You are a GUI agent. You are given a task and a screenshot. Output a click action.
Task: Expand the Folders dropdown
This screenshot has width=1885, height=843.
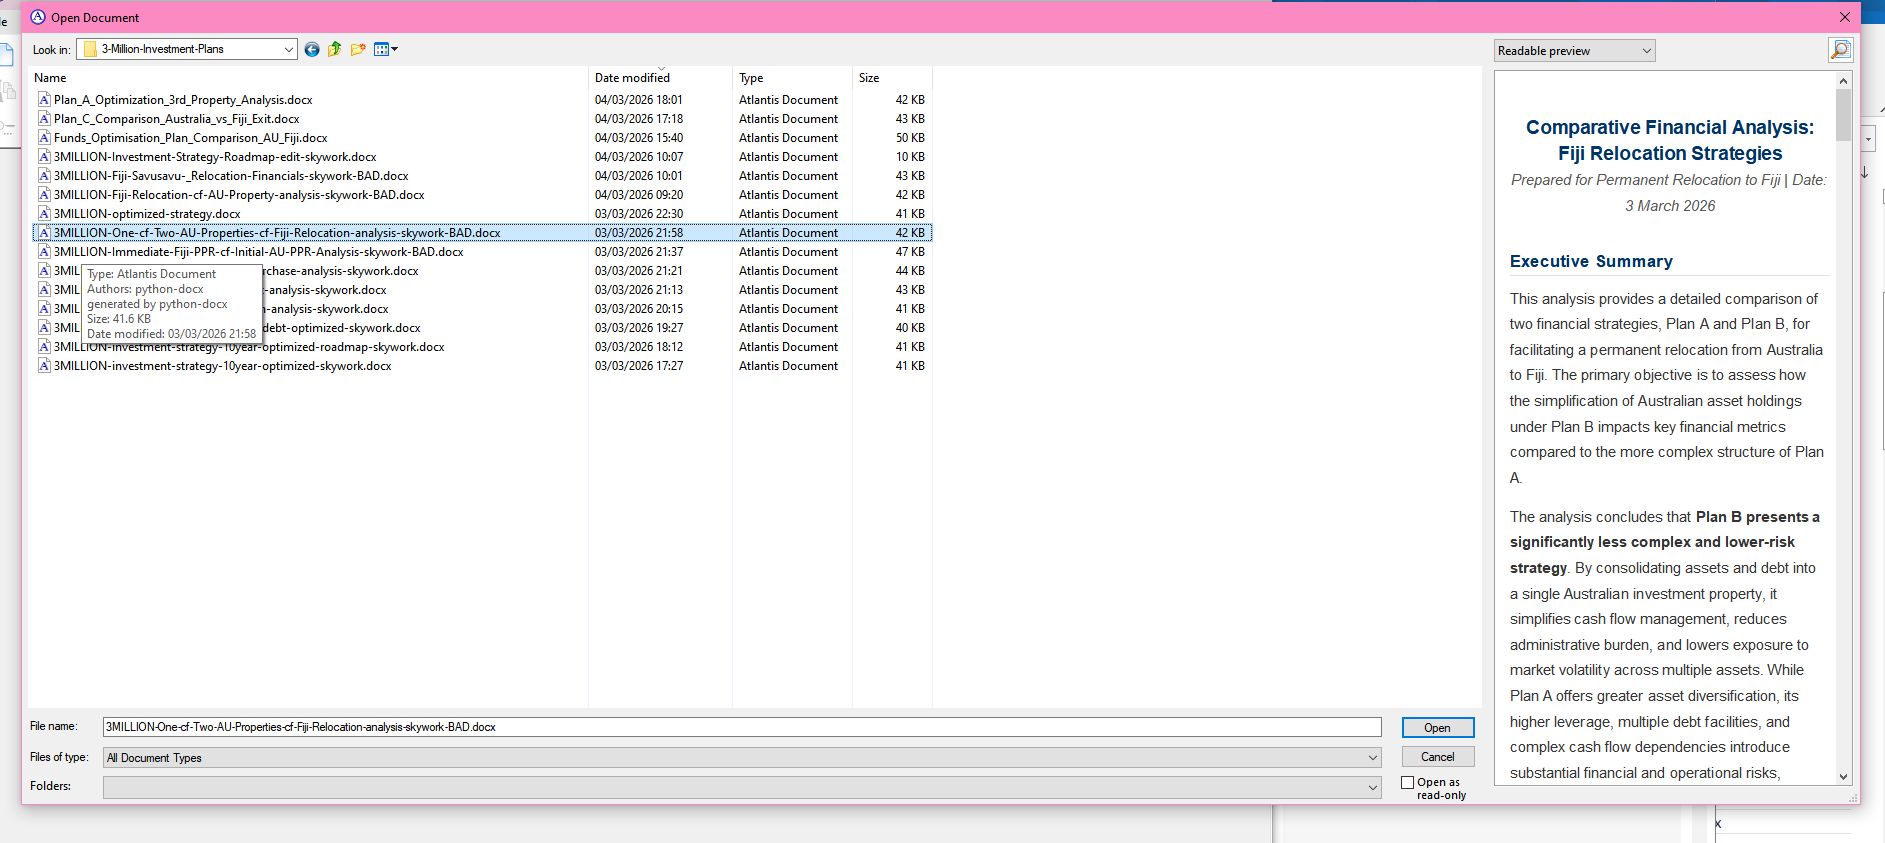(1373, 788)
